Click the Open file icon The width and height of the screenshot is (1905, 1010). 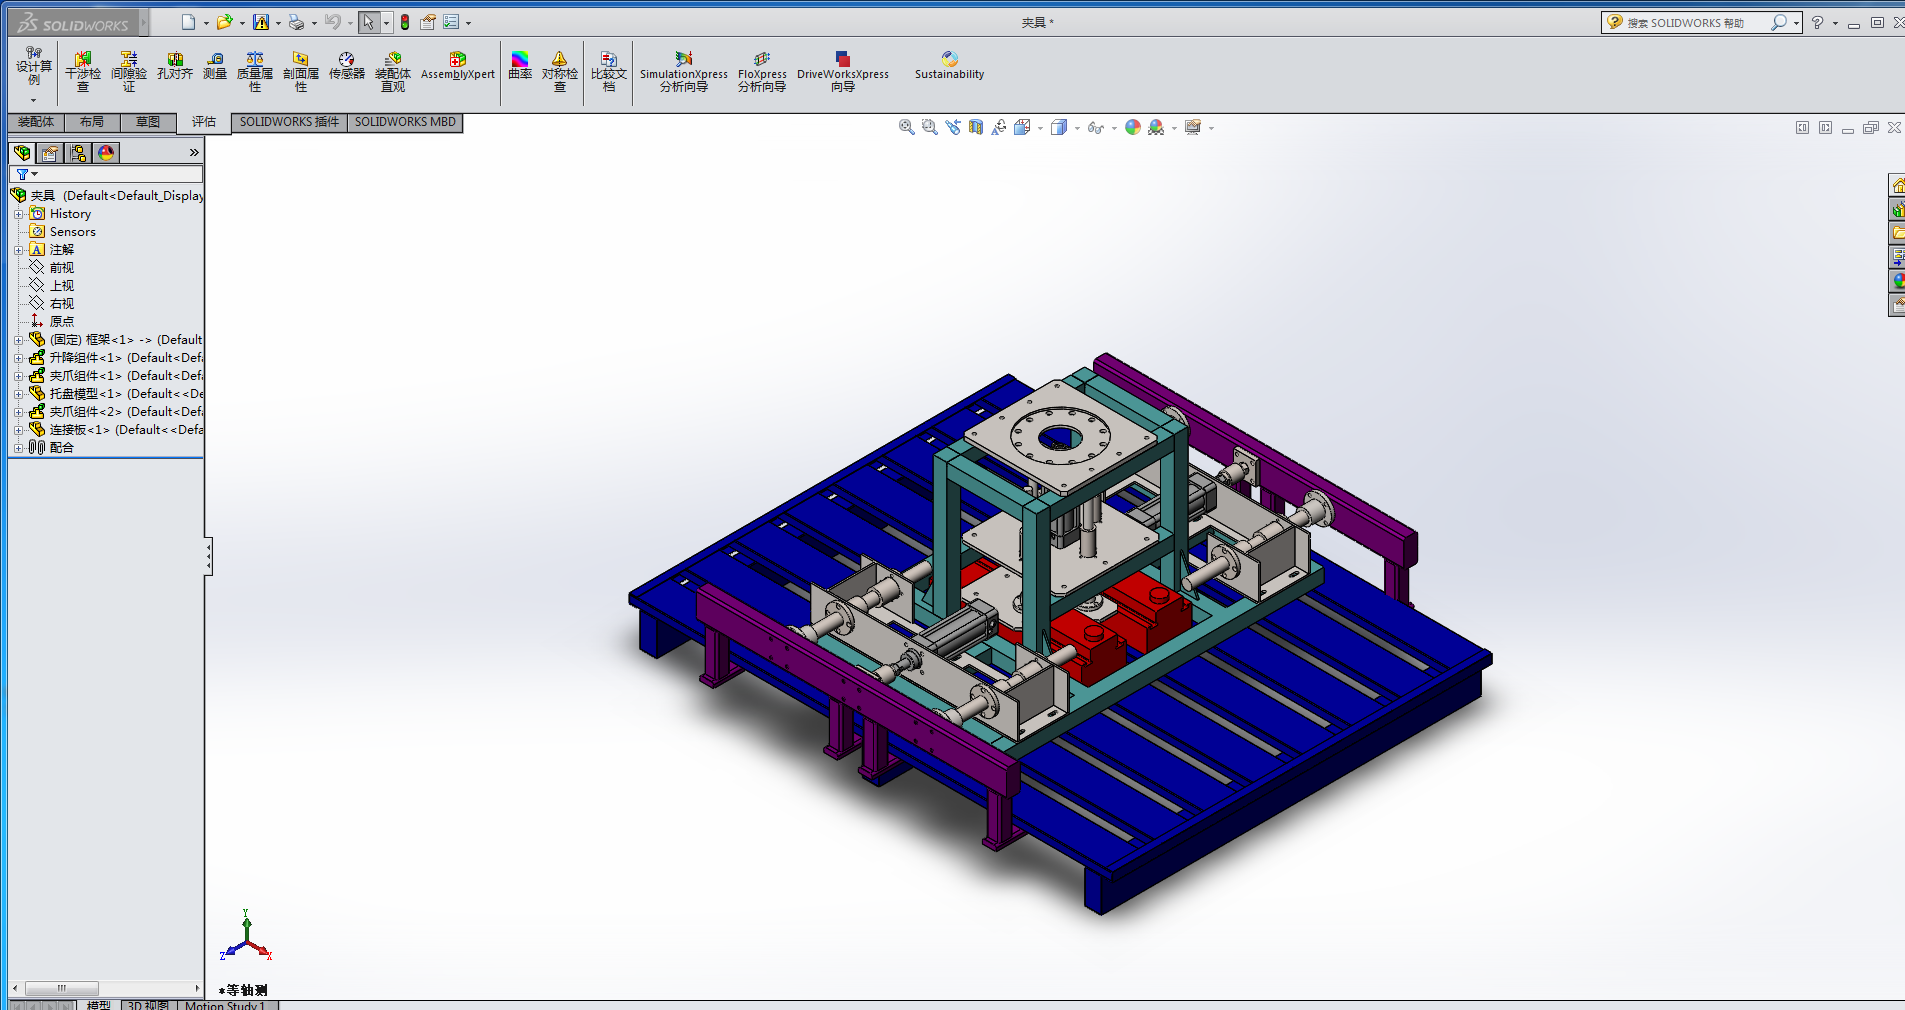pos(224,22)
